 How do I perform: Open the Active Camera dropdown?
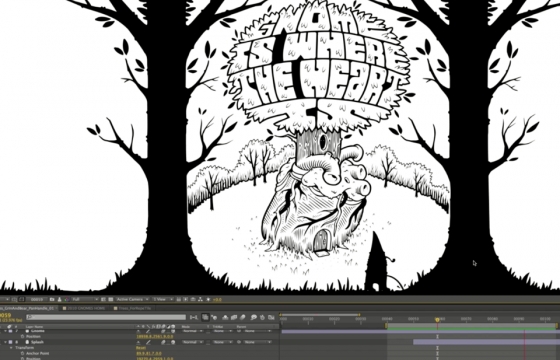click(132, 299)
